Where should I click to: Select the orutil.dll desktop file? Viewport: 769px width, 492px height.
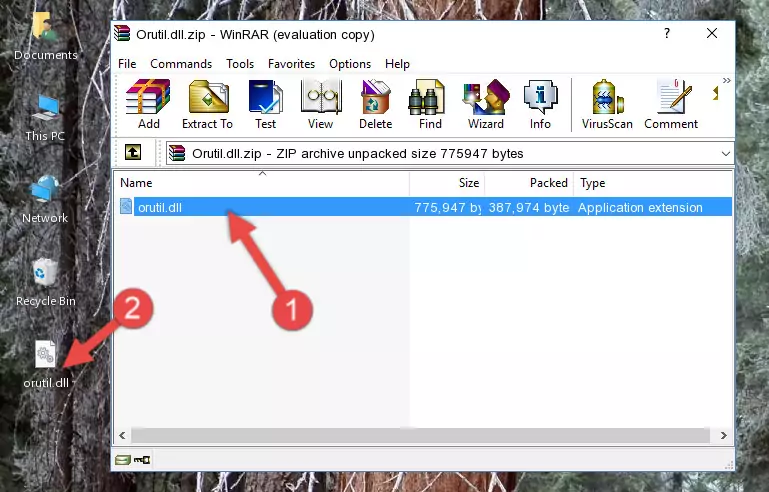46,364
